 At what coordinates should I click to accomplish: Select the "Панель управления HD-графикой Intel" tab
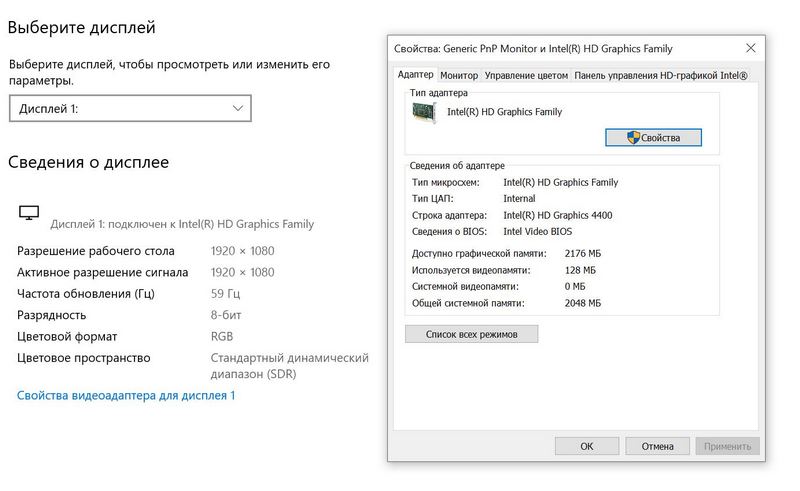pos(661,75)
